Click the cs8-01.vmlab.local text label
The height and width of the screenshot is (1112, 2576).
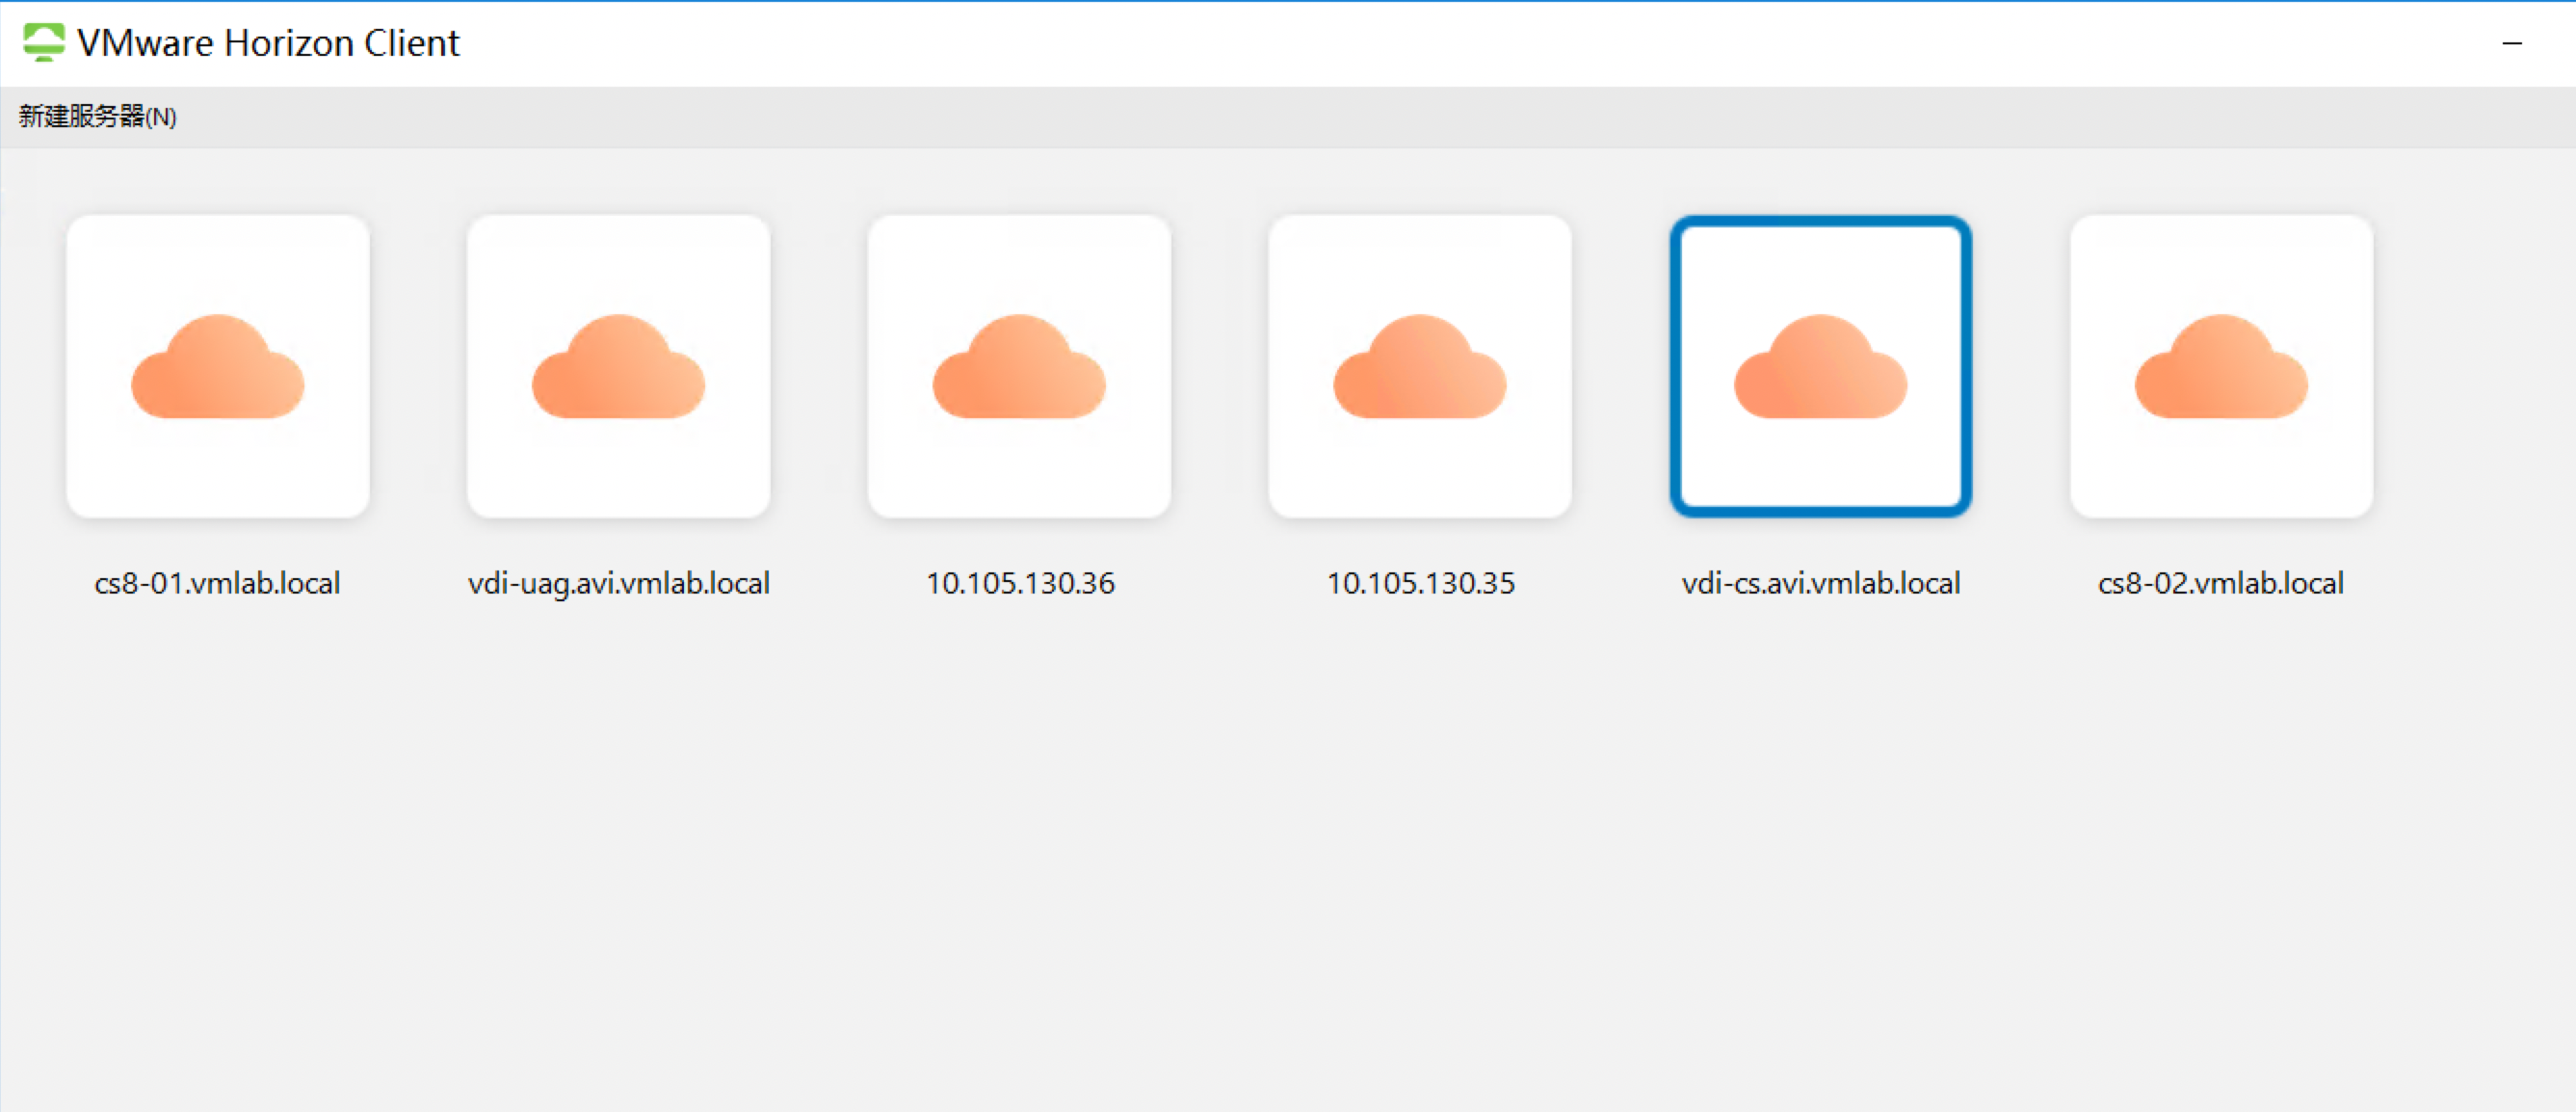coord(217,583)
